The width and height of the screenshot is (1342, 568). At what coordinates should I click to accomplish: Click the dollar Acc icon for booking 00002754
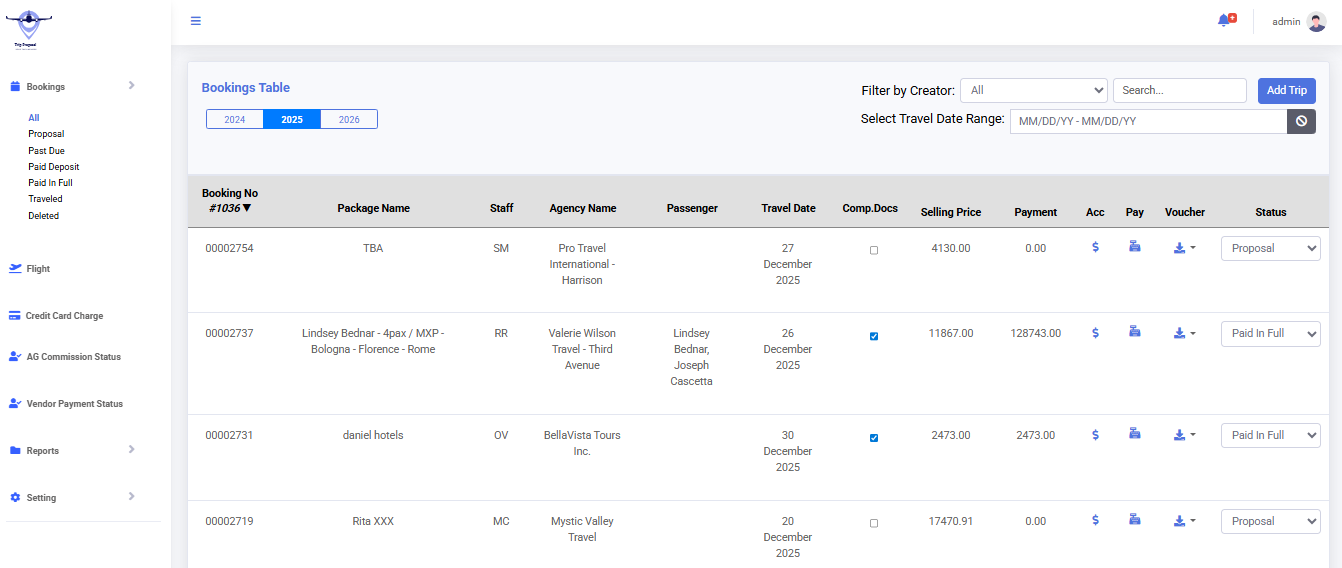1095,247
